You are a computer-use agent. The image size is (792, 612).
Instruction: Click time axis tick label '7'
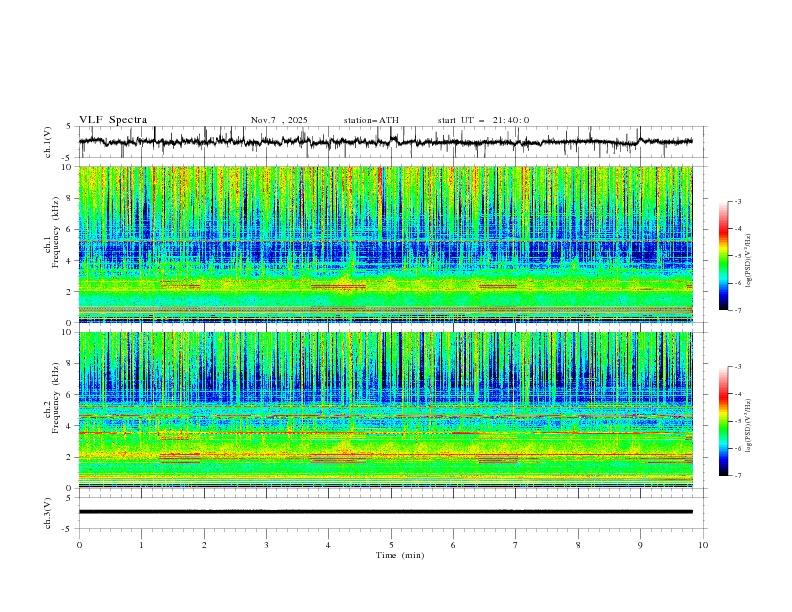pyautogui.click(x=516, y=545)
